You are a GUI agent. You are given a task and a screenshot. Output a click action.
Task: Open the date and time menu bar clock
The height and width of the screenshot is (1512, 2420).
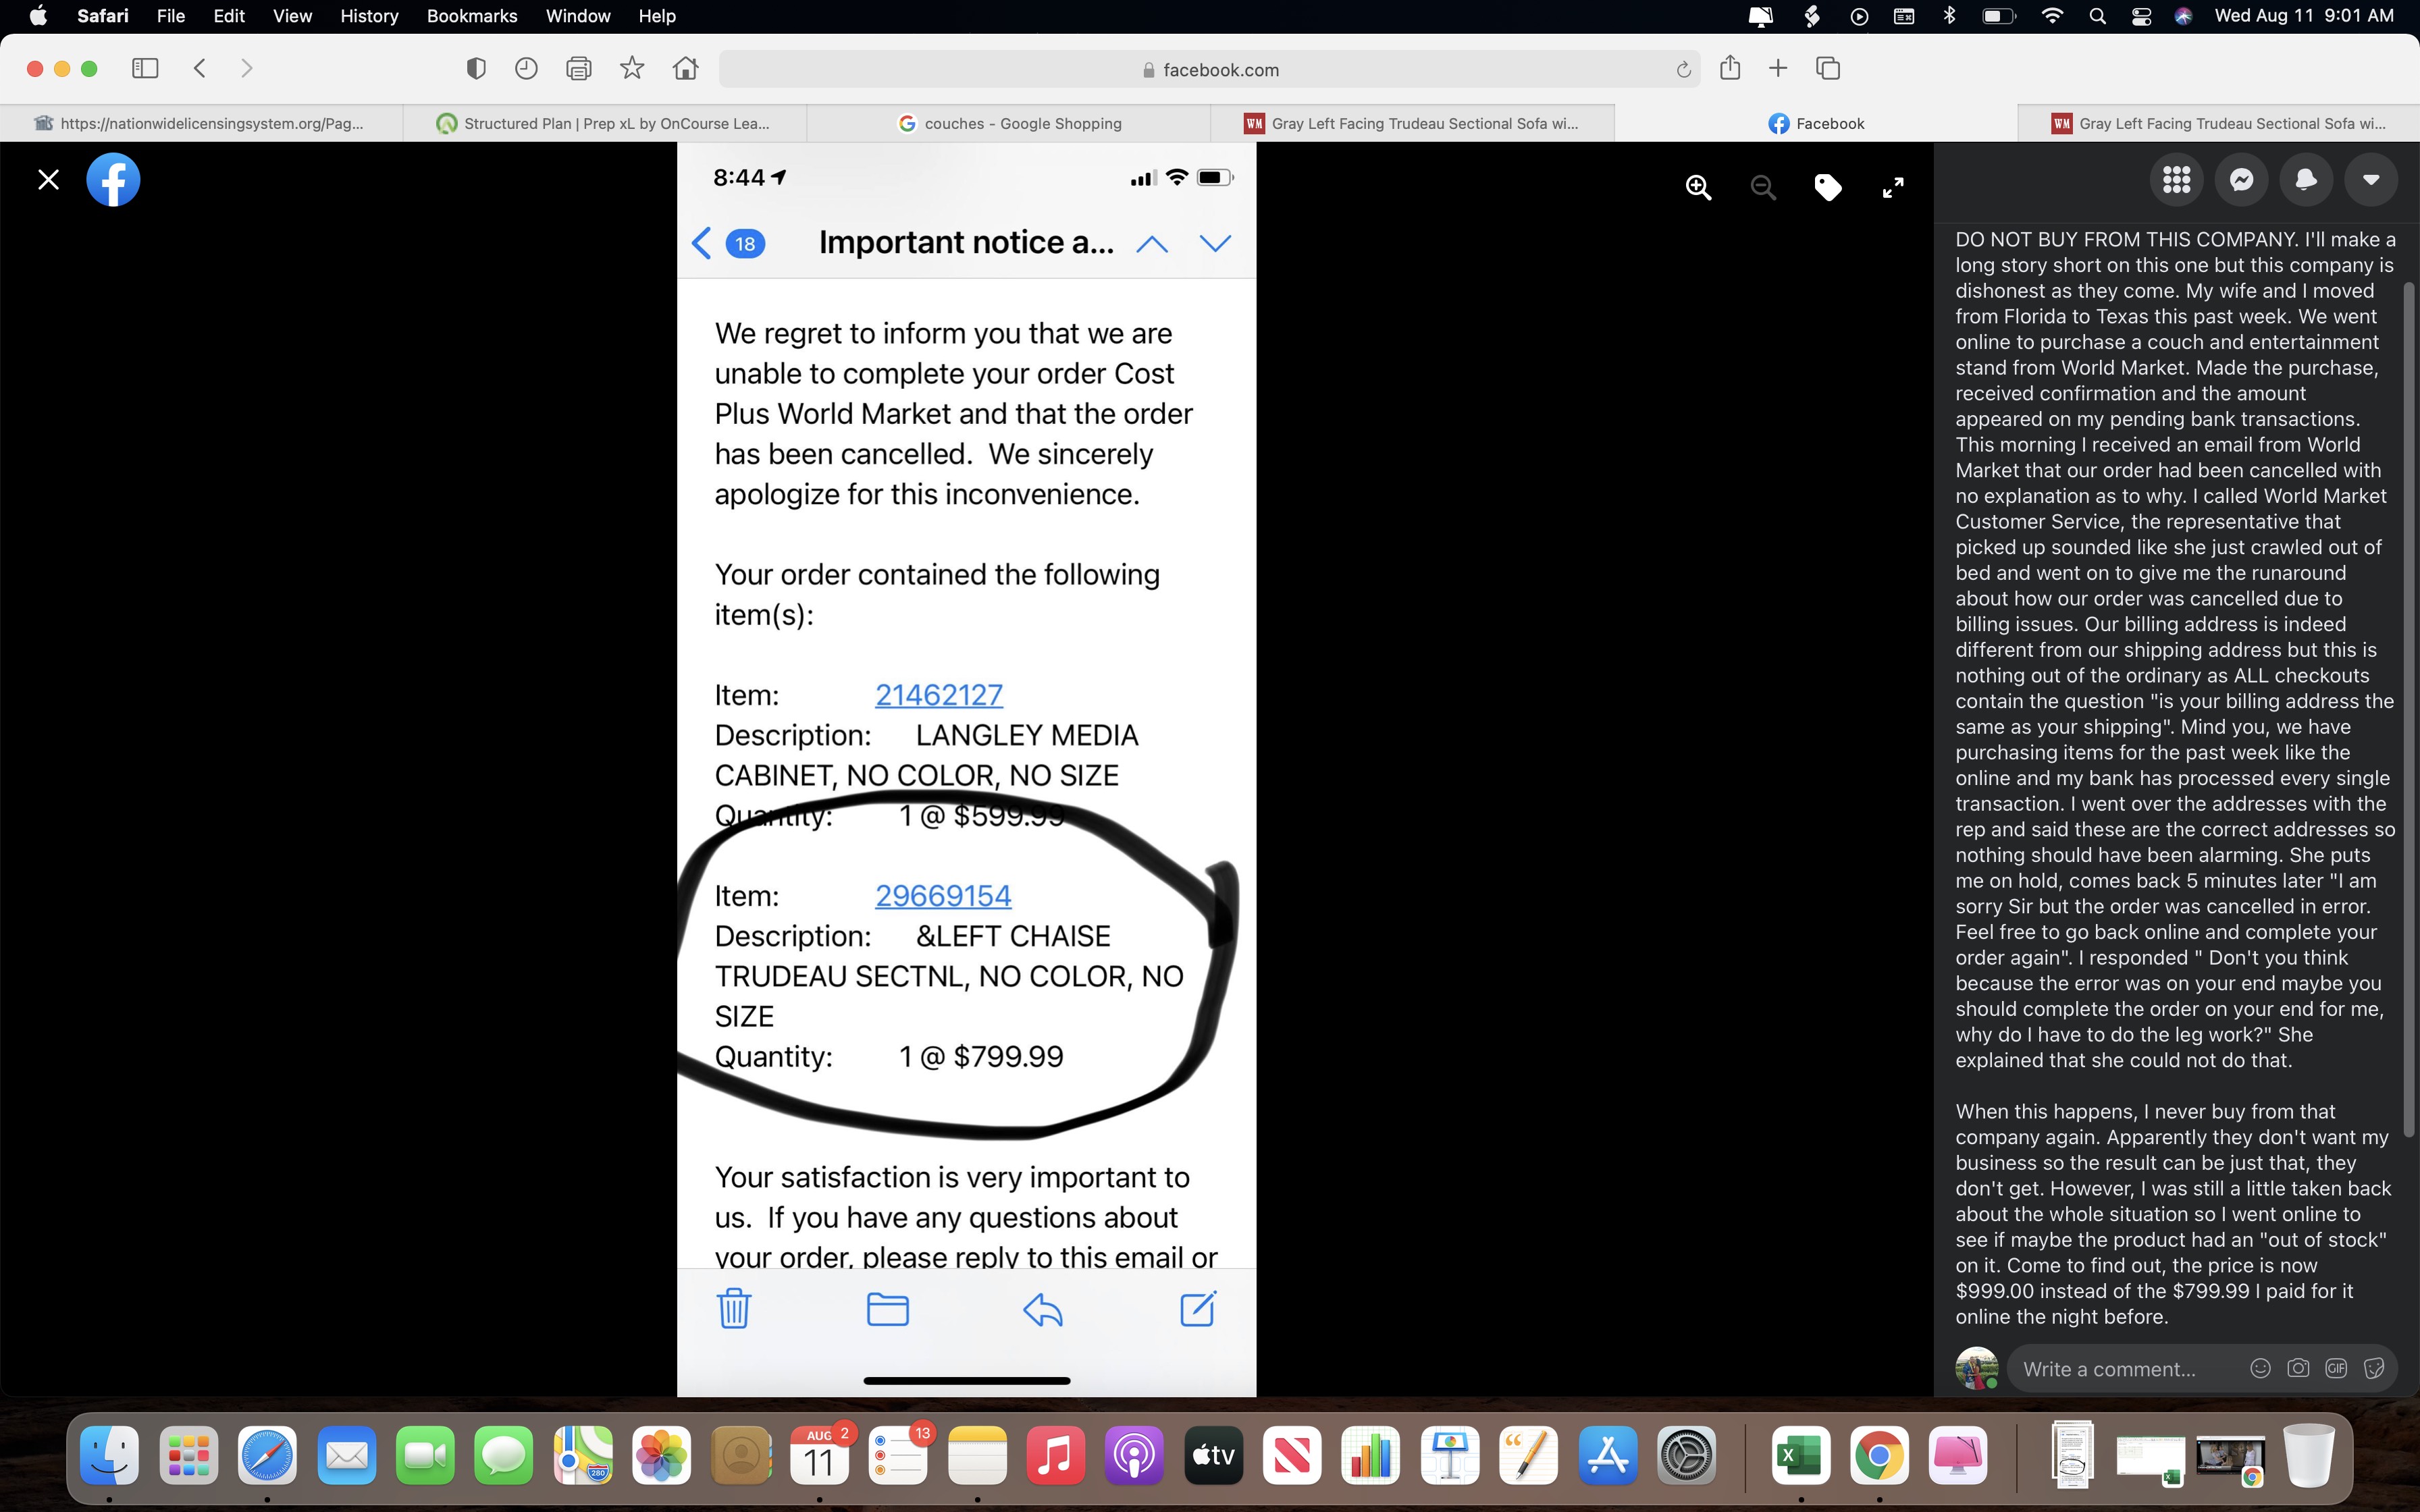point(2304,16)
